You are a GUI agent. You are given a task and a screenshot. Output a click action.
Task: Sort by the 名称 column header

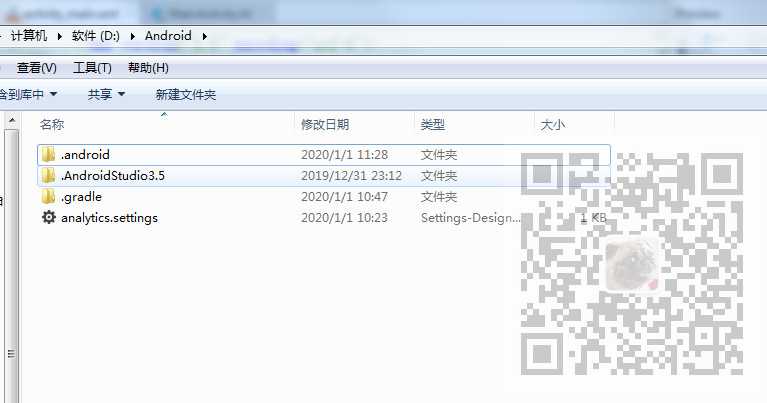pyautogui.click(x=52, y=125)
